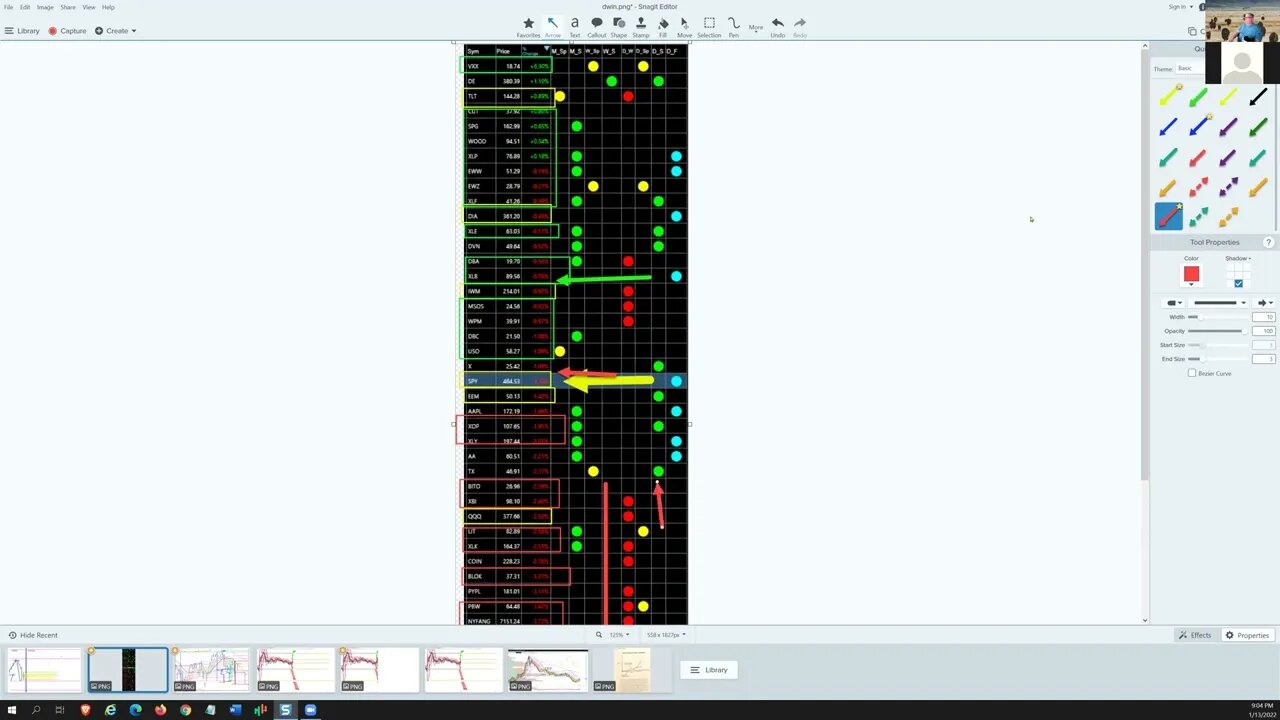Enable the Bezier Curve checkbox
Image resolution: width=1280 pixels, height=720 pixels.
(x=1191, y=373)
